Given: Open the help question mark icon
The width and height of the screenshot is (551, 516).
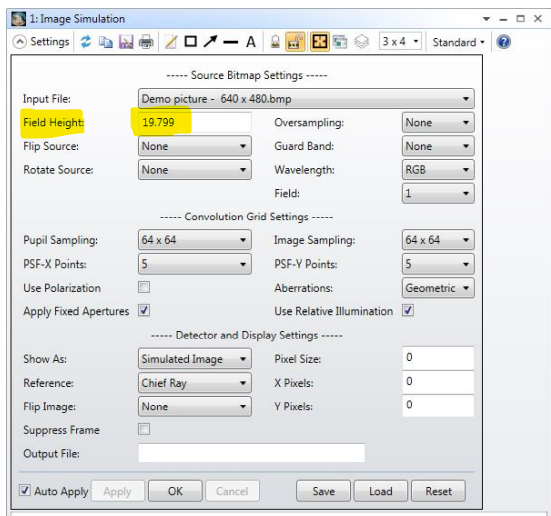Looking at the screenshot, I should tap(503, 42).
